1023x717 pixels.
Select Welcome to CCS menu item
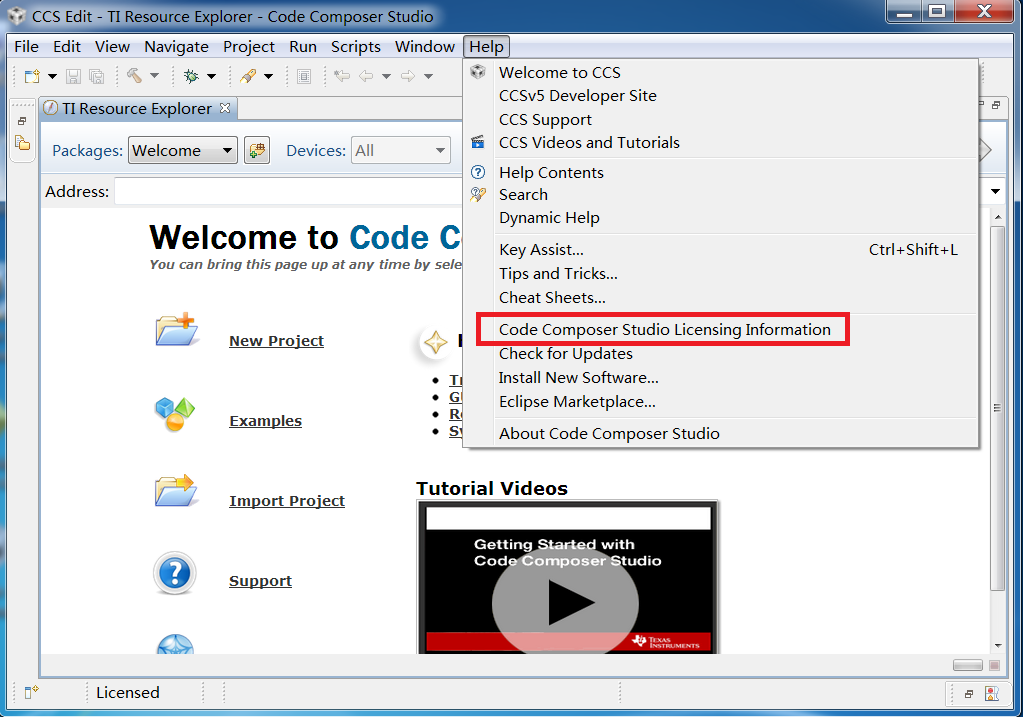721,72
